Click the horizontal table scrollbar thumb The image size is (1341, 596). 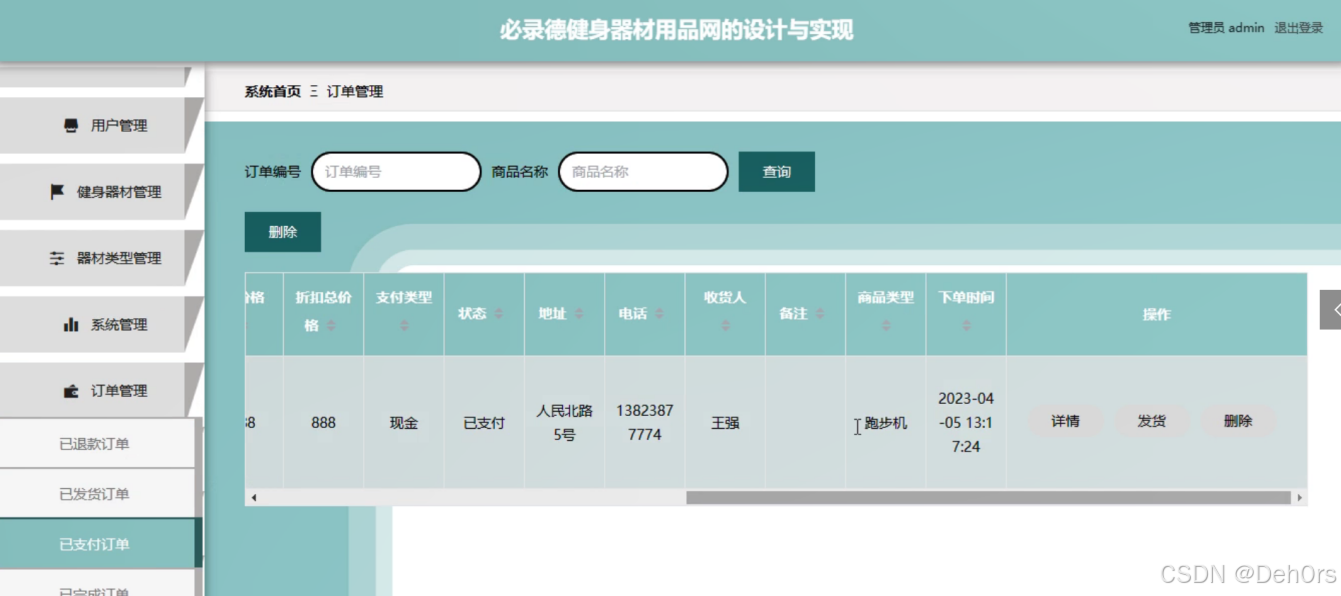click(988, 497)
